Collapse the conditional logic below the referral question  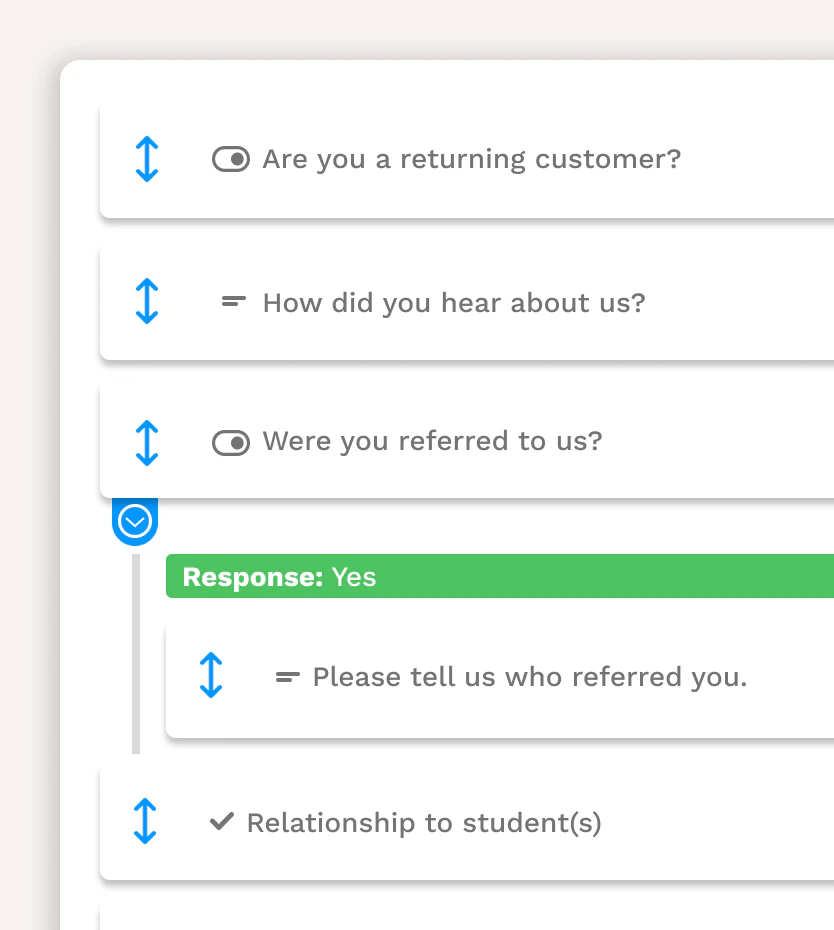pos(135,521)
